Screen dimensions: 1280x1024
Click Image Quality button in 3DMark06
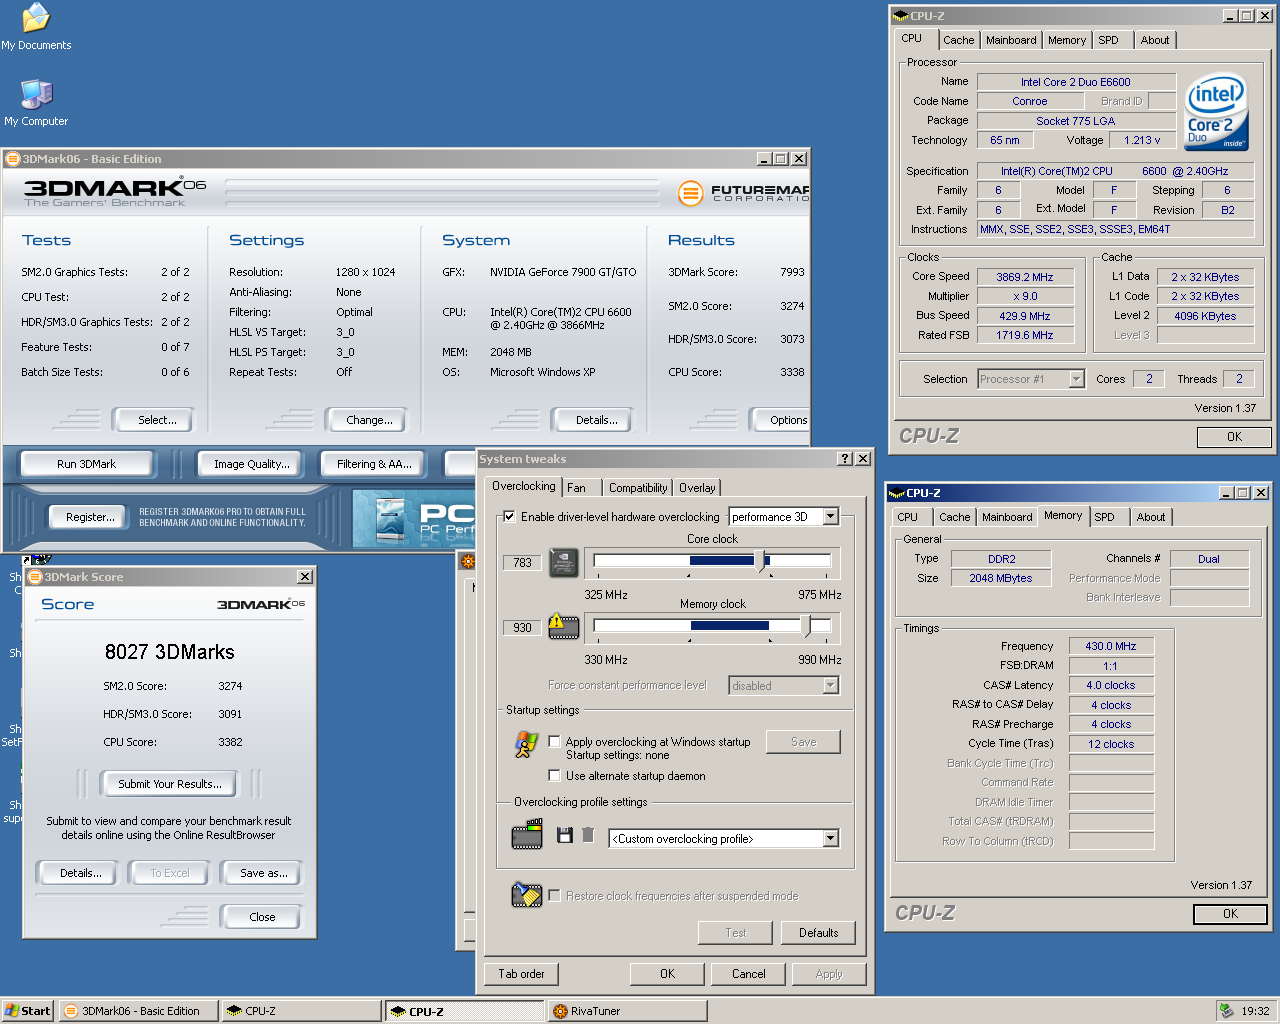point(252,464)
